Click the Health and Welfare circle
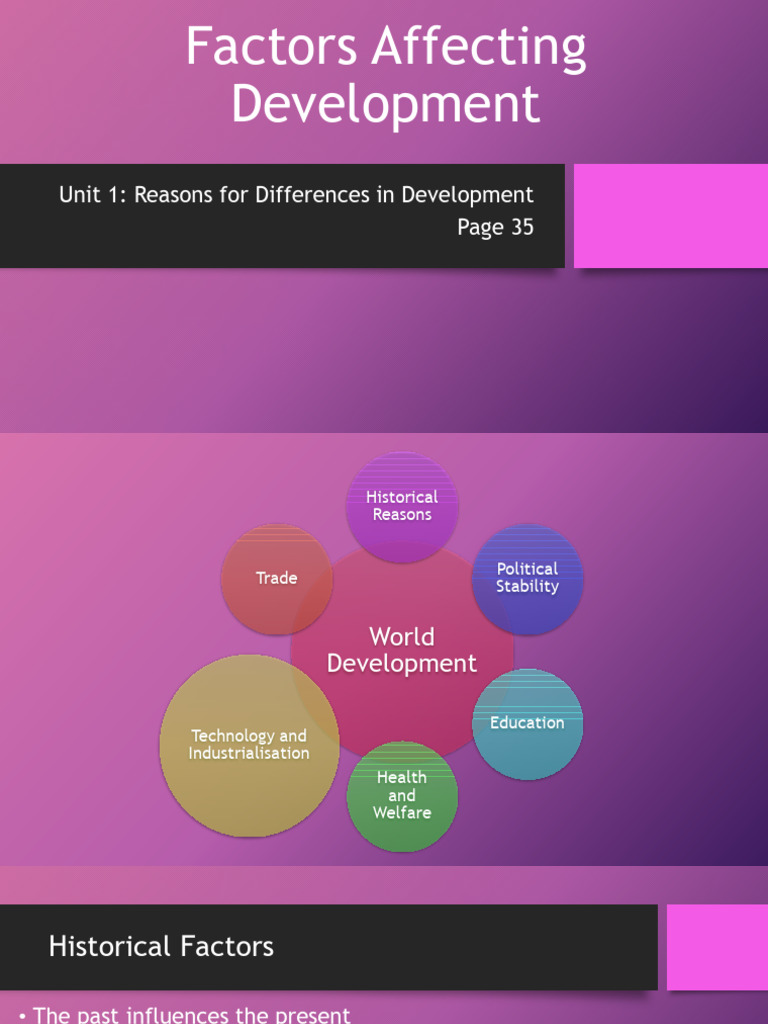The width and height of the screenshot is (768, 1024). pos(402,796)
